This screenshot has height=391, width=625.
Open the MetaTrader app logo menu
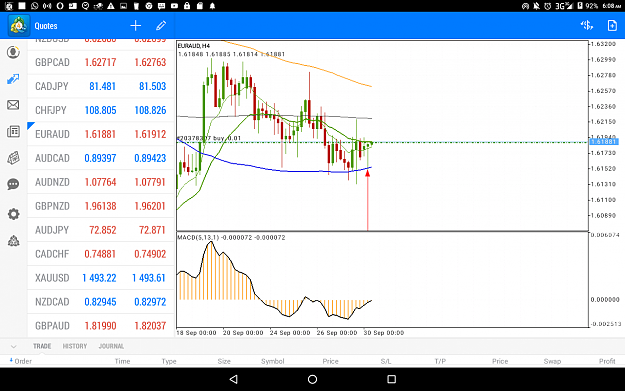tap(19, 26)
